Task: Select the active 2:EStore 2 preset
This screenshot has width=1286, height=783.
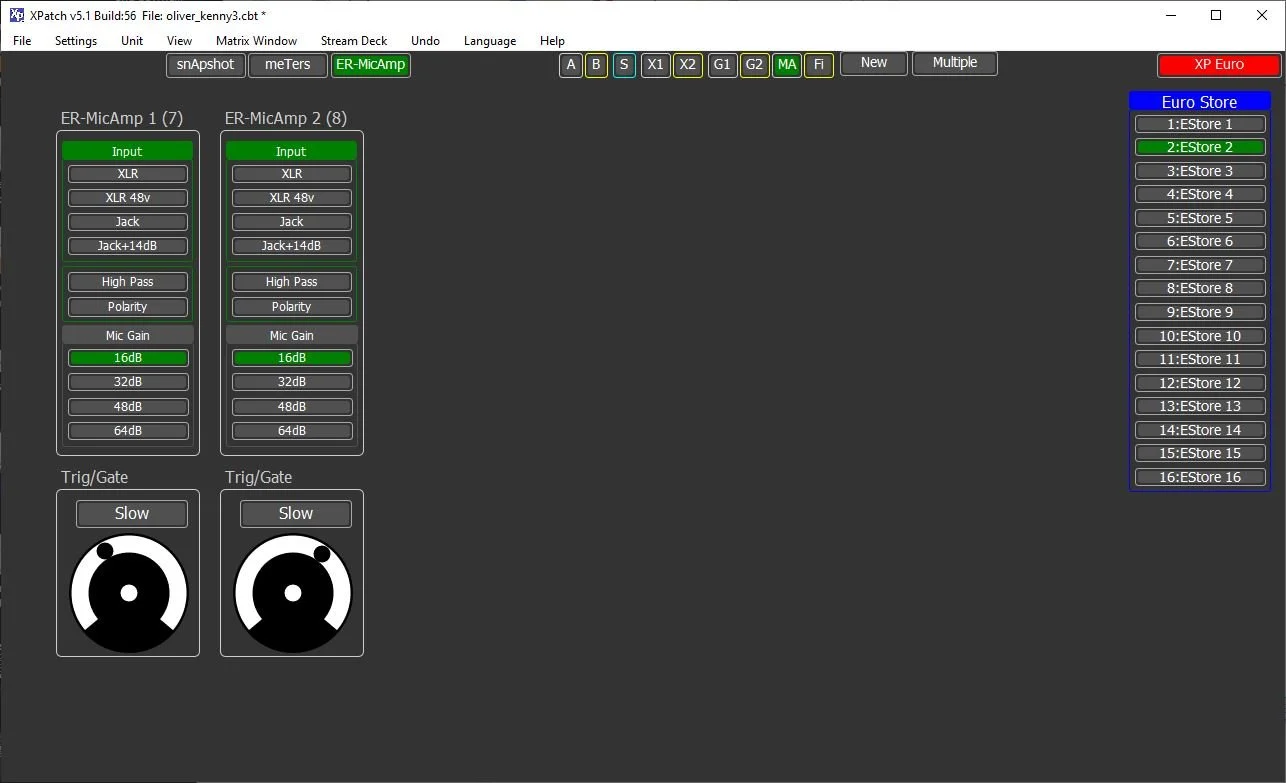Action: click(1200, 147)
